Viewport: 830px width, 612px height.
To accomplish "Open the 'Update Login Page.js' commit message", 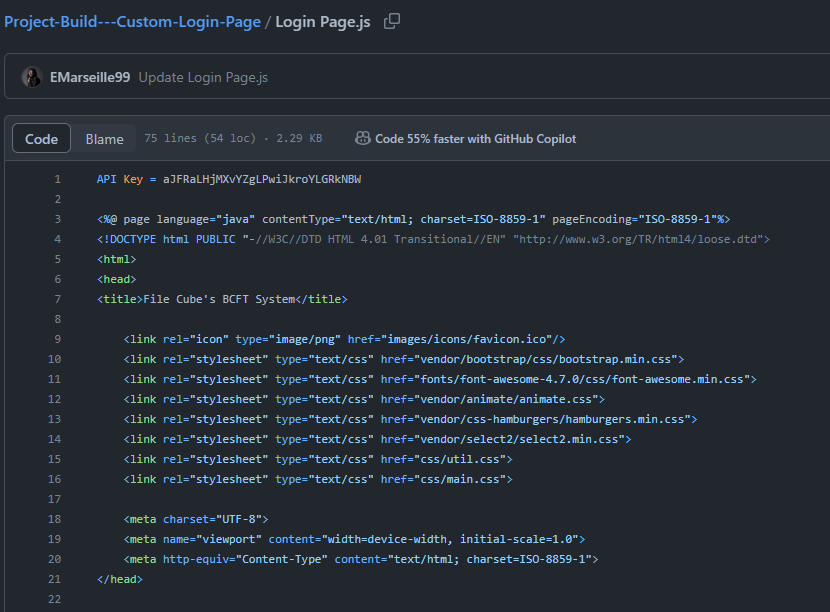I will pos(203,77).
